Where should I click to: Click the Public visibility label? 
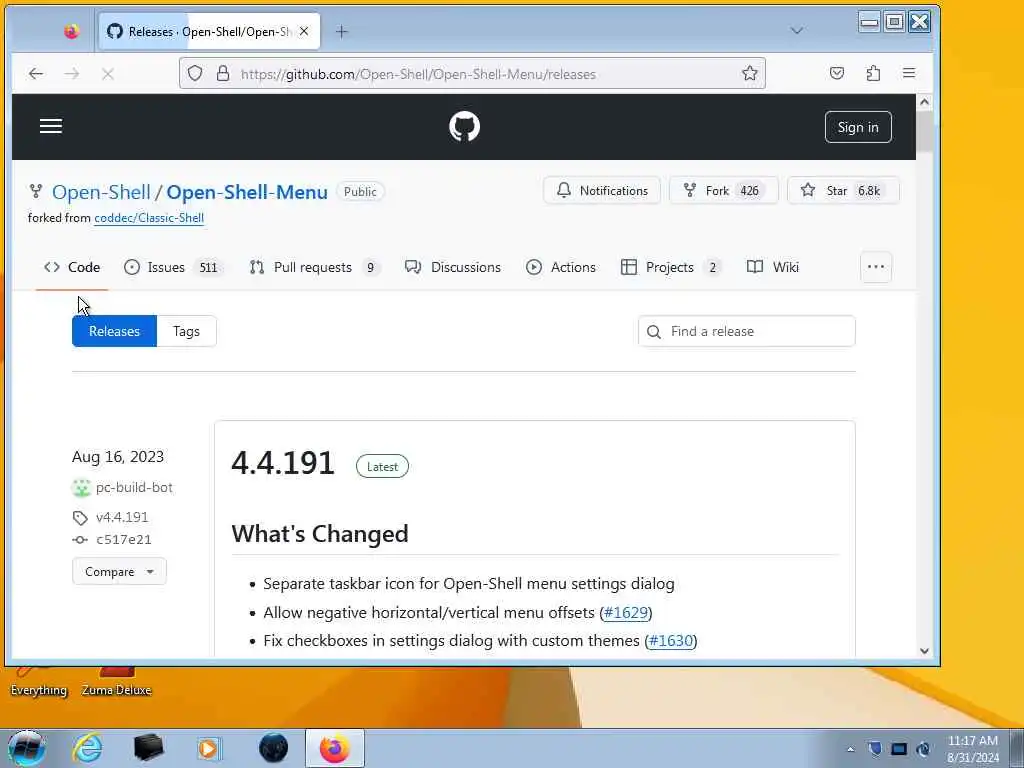point(360,191)
